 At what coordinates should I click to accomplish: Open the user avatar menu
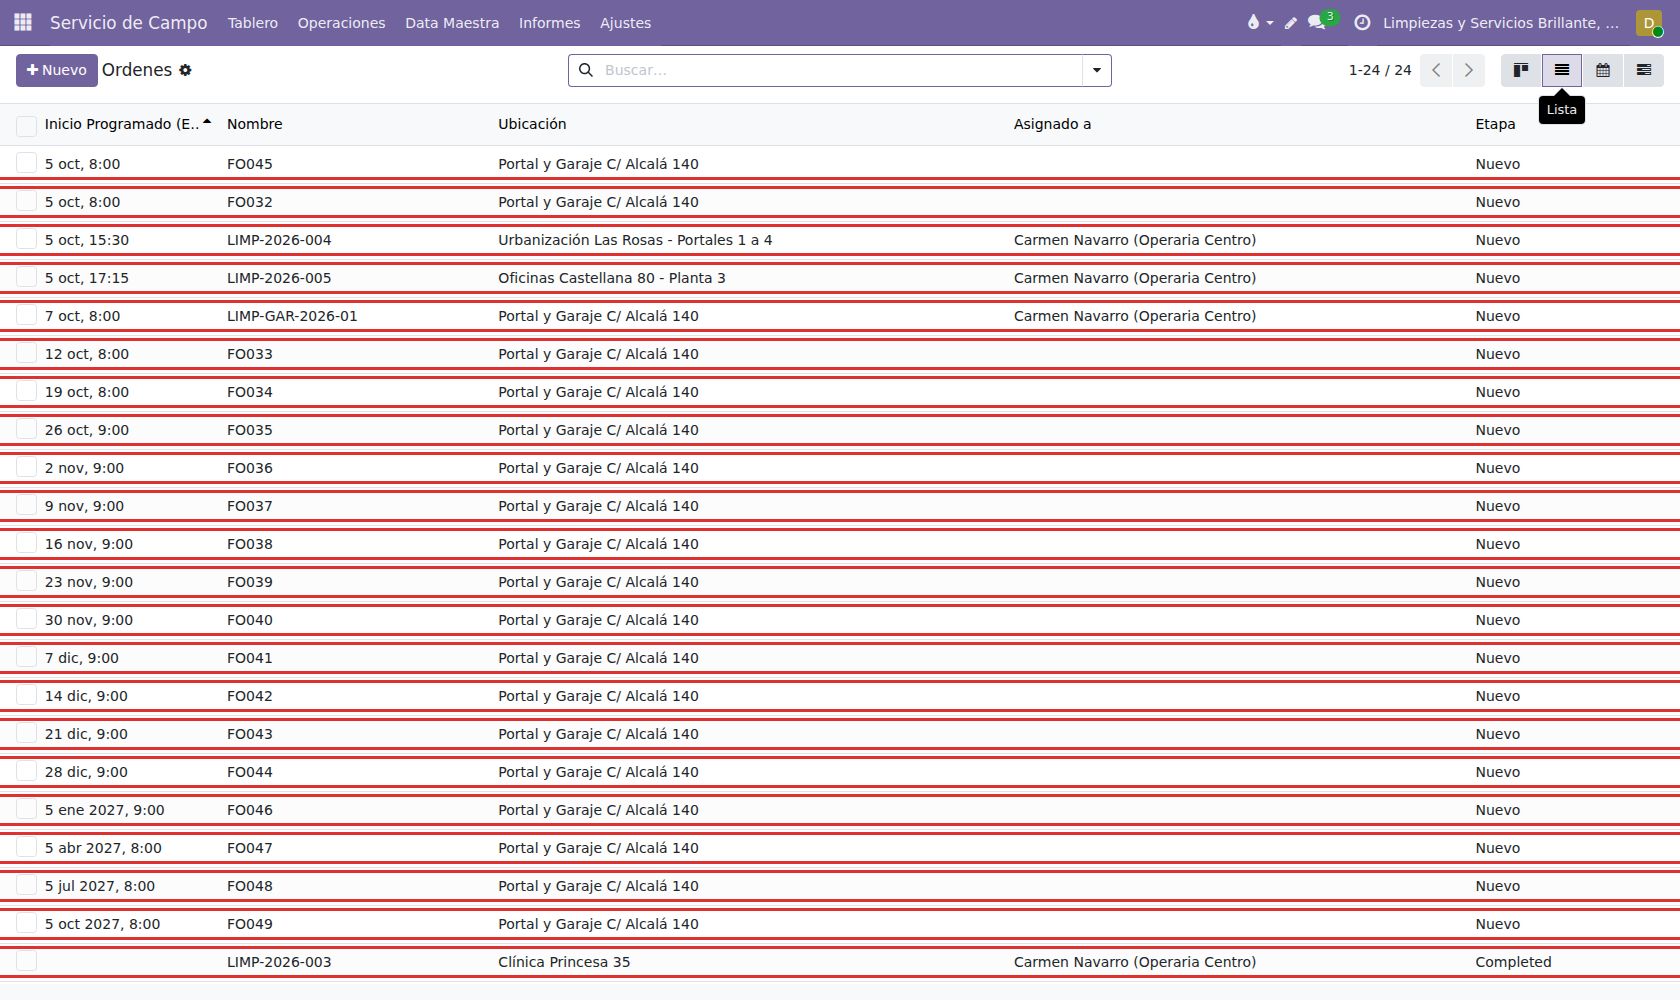[1649, 22]
